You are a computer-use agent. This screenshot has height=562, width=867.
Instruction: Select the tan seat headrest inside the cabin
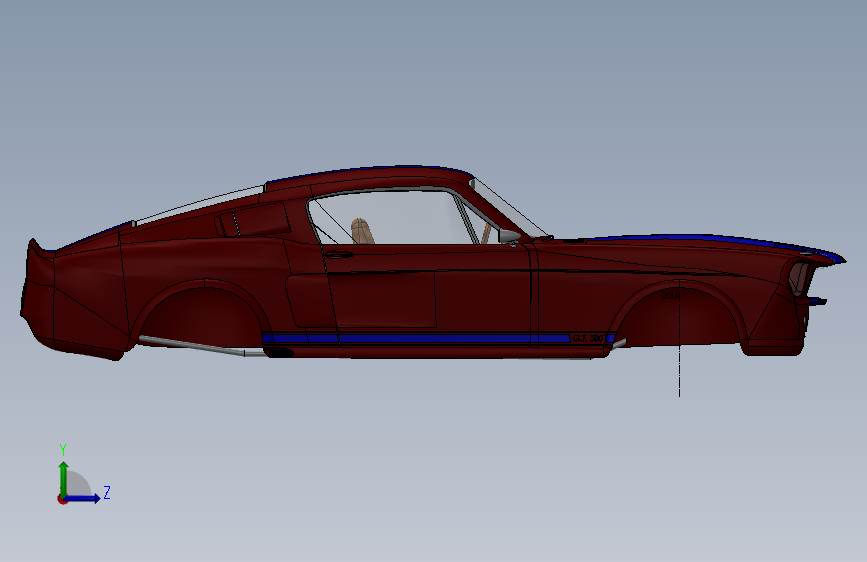pyautogui.click(x=361, y=231)
